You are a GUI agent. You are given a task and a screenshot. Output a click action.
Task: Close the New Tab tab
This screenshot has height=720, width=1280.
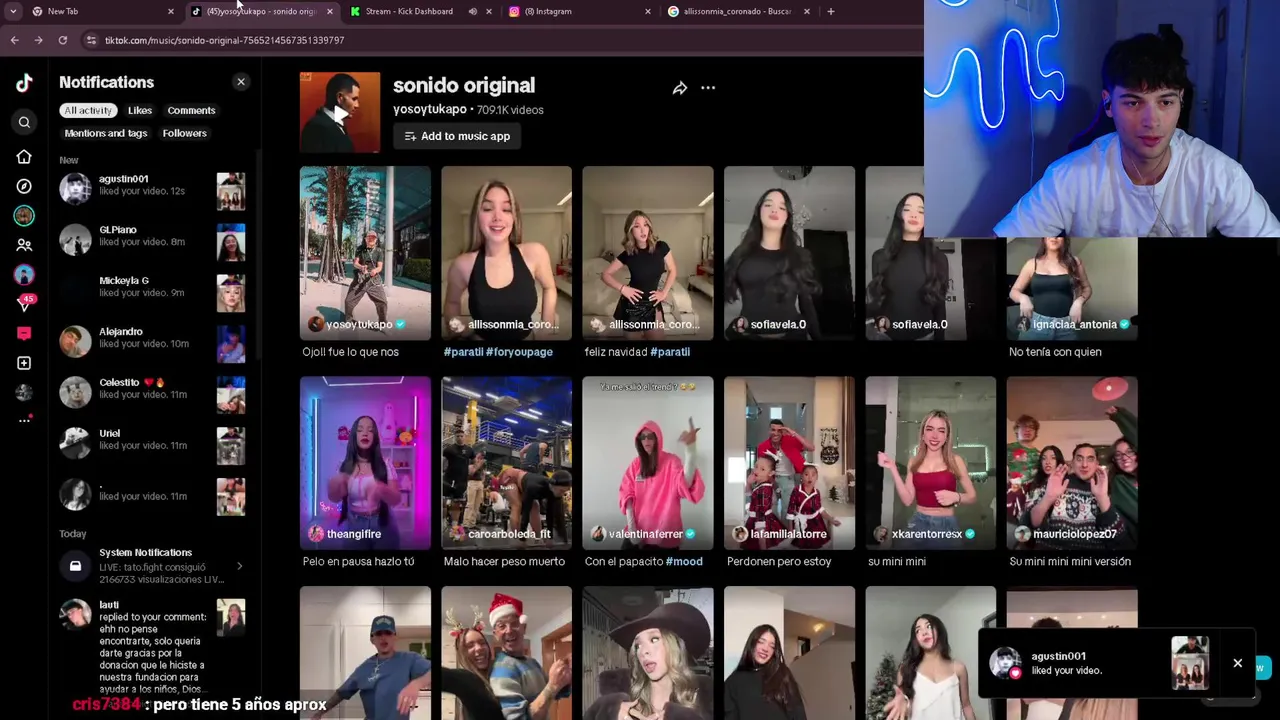170,11
